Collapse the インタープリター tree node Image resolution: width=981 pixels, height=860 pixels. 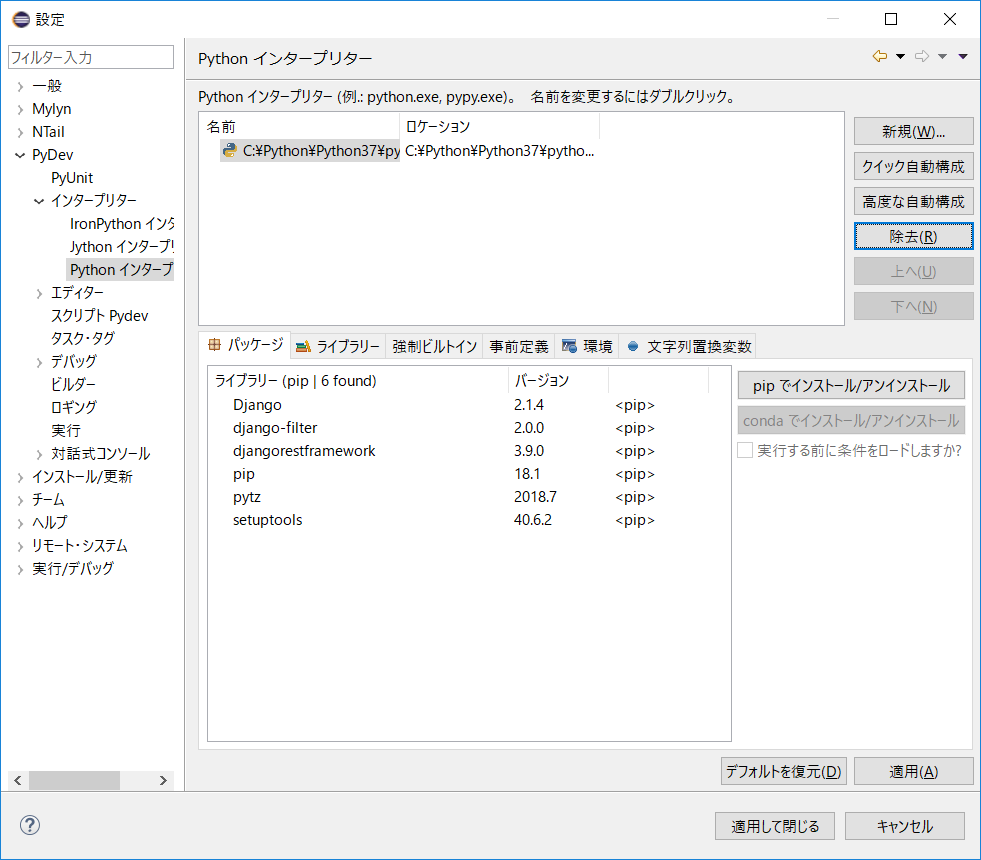(39, 201)
